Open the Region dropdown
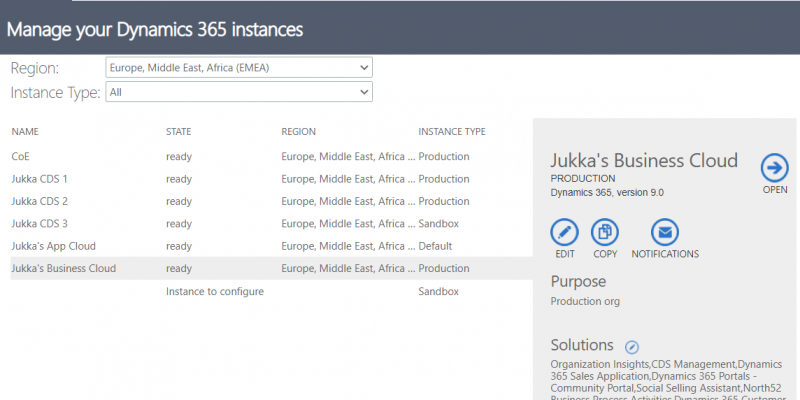 [239, 67]
